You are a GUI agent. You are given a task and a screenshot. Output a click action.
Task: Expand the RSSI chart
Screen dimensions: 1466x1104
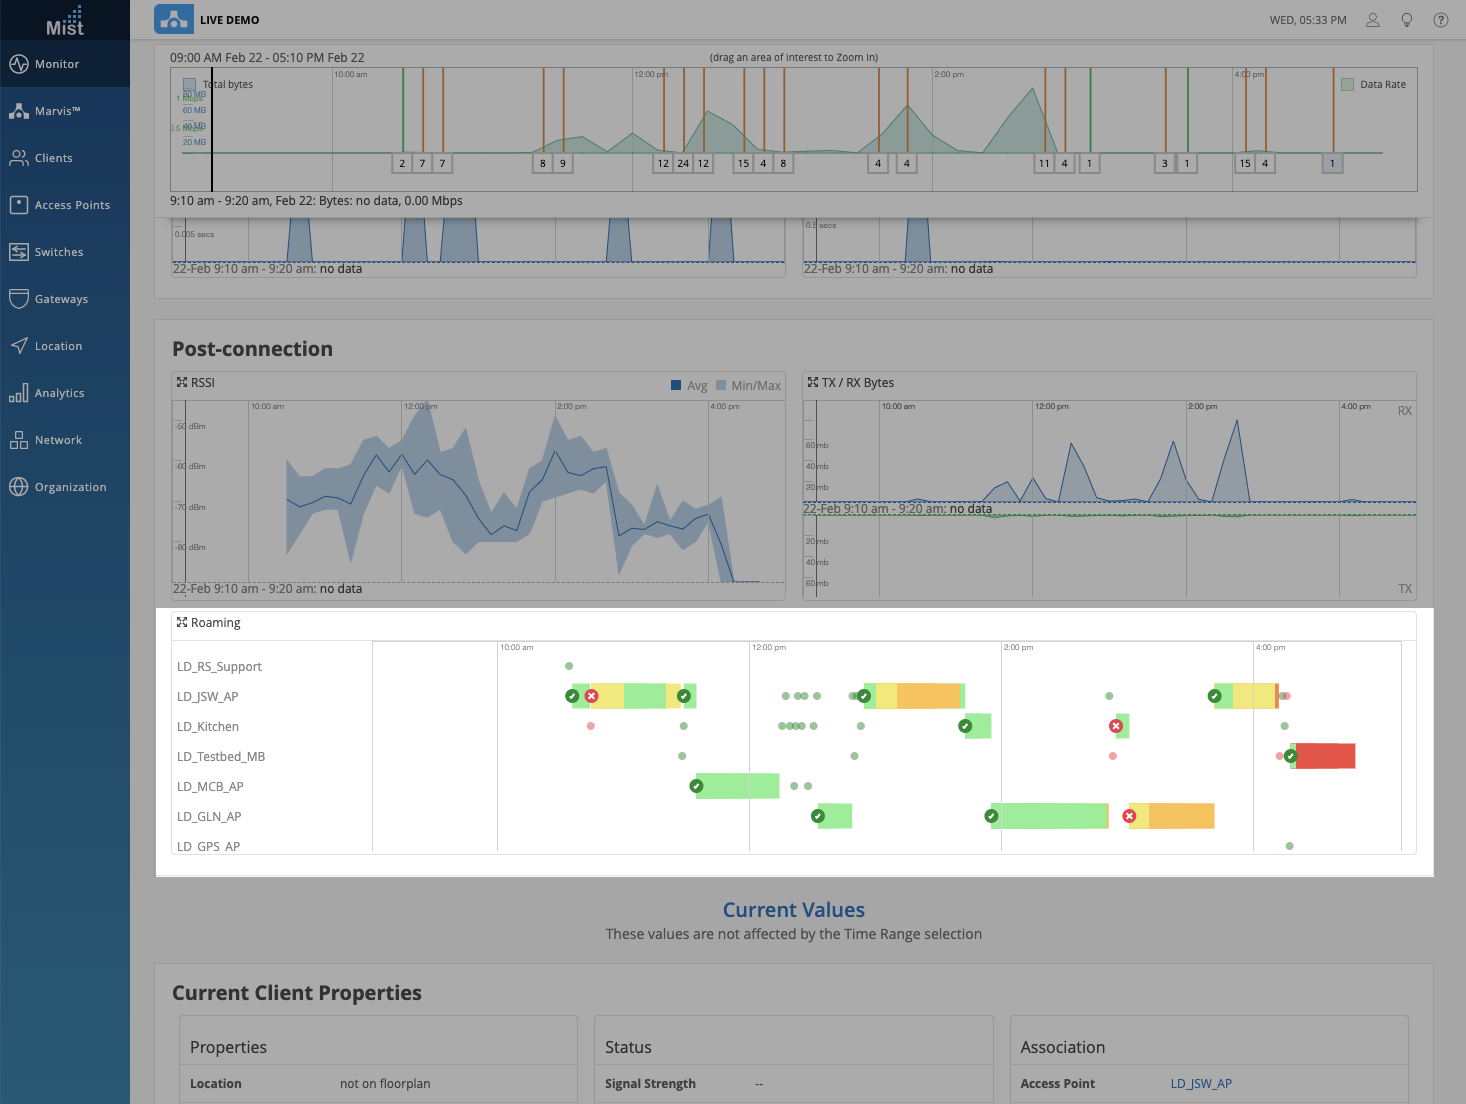[182, 383]
